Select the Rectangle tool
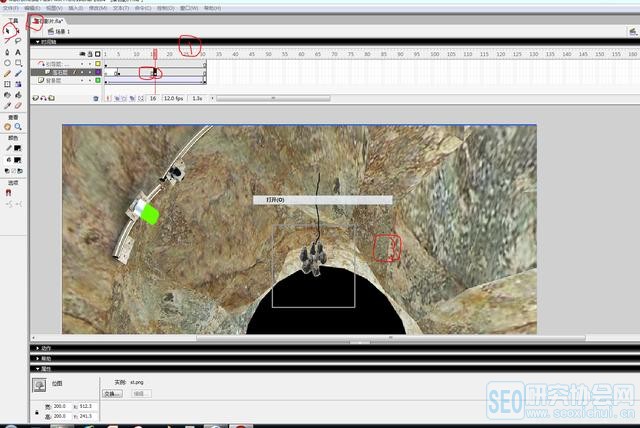This screenshot has height=428, width=640. [x=18, y=63]
